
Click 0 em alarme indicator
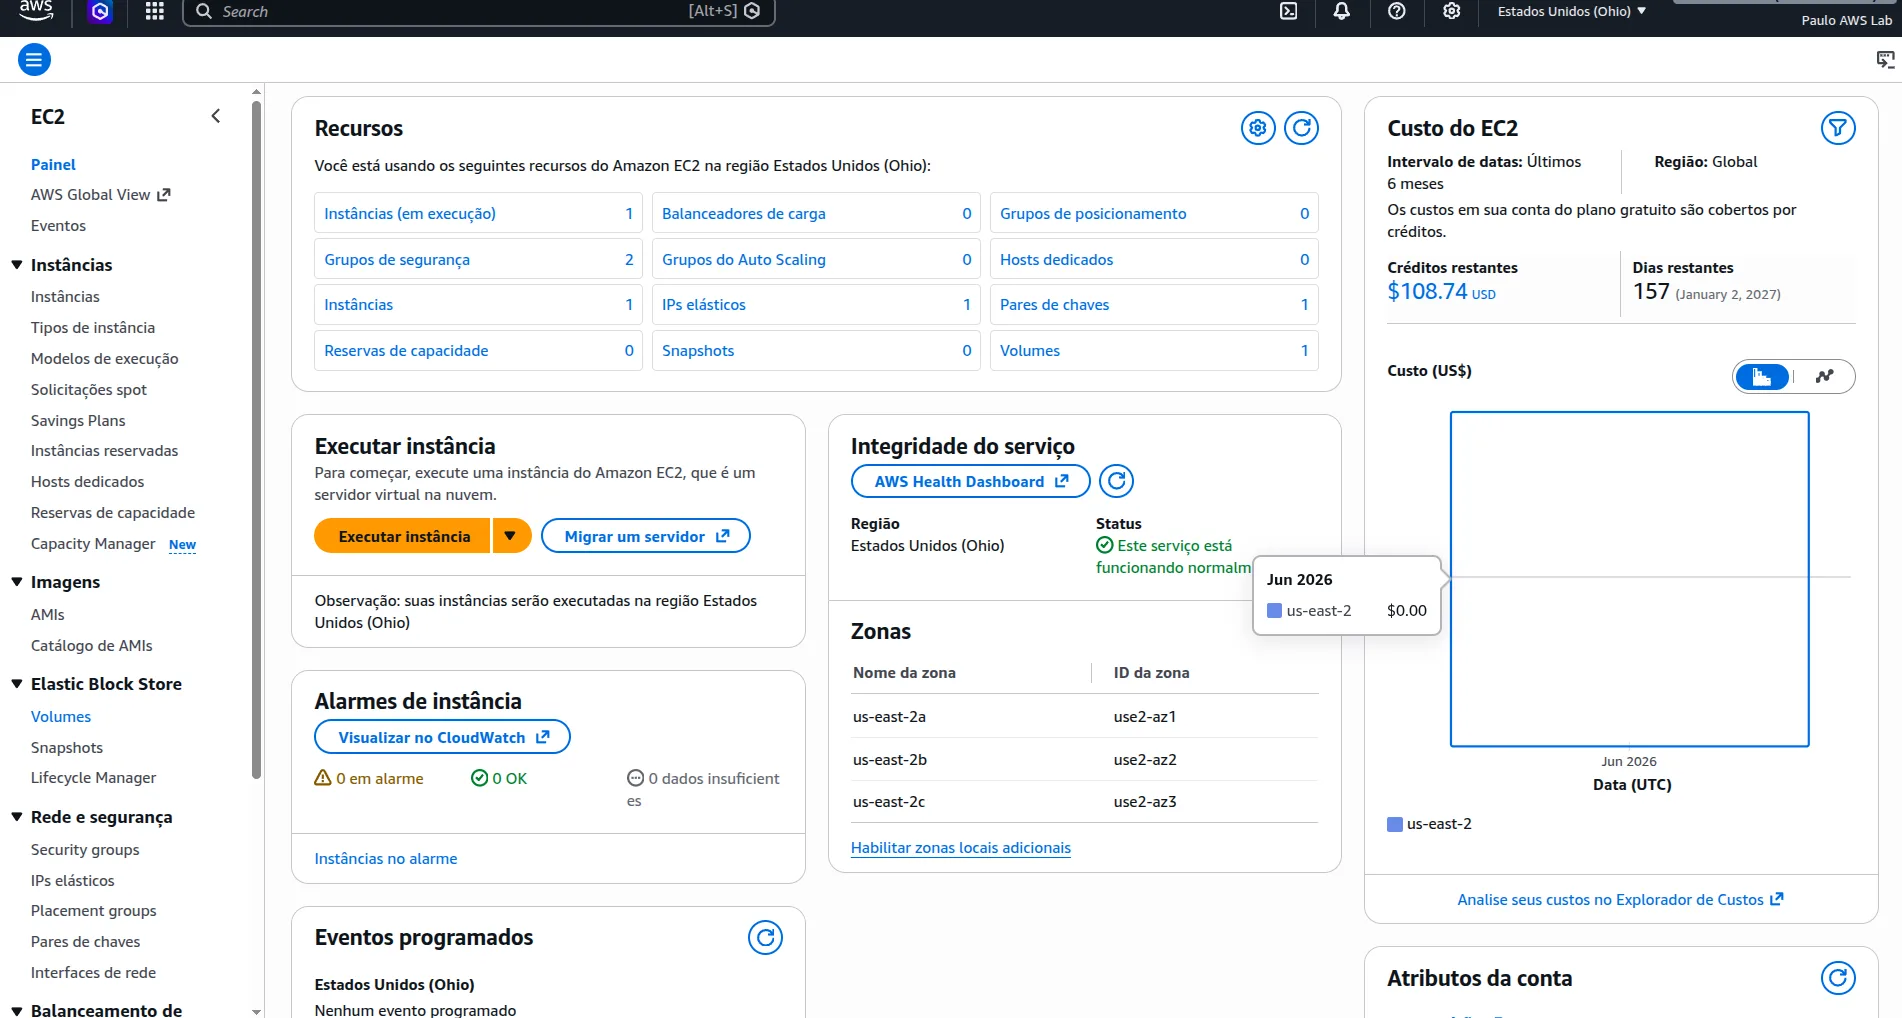point(369,778)
